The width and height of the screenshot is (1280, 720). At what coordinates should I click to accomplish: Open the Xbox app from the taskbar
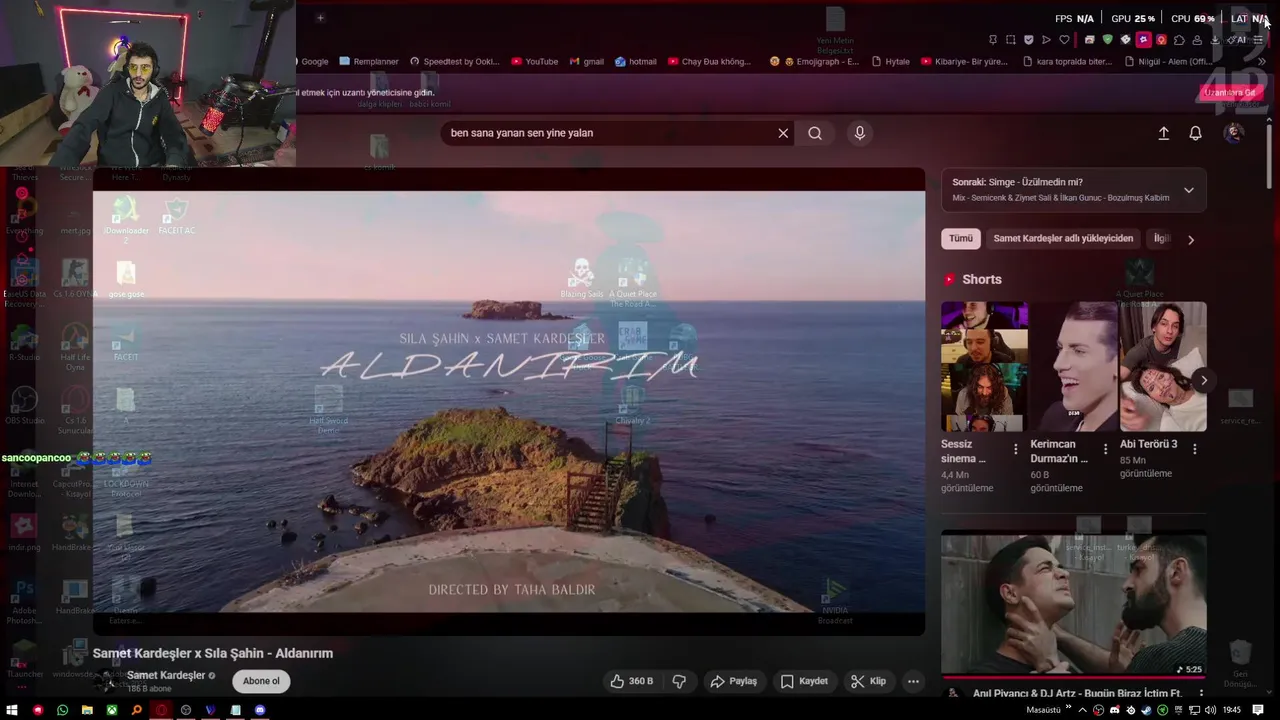coord(112,710)
